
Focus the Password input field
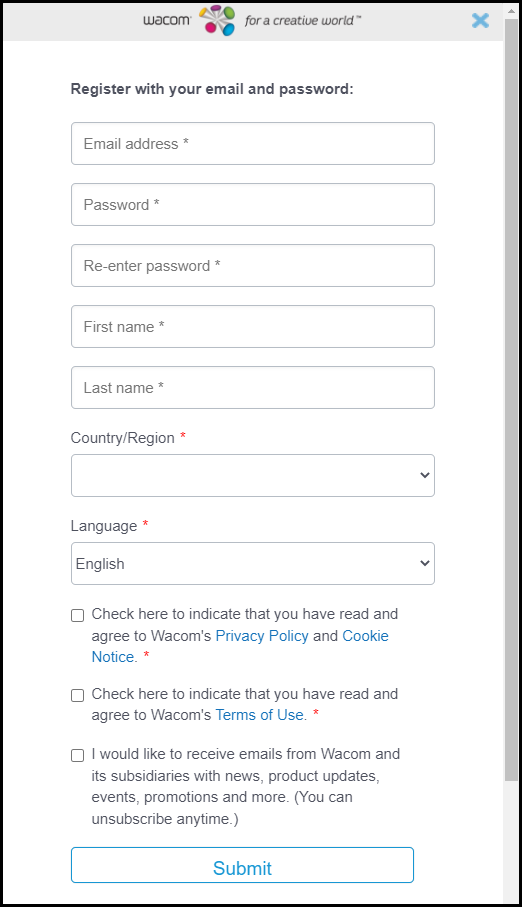[253, 205]
